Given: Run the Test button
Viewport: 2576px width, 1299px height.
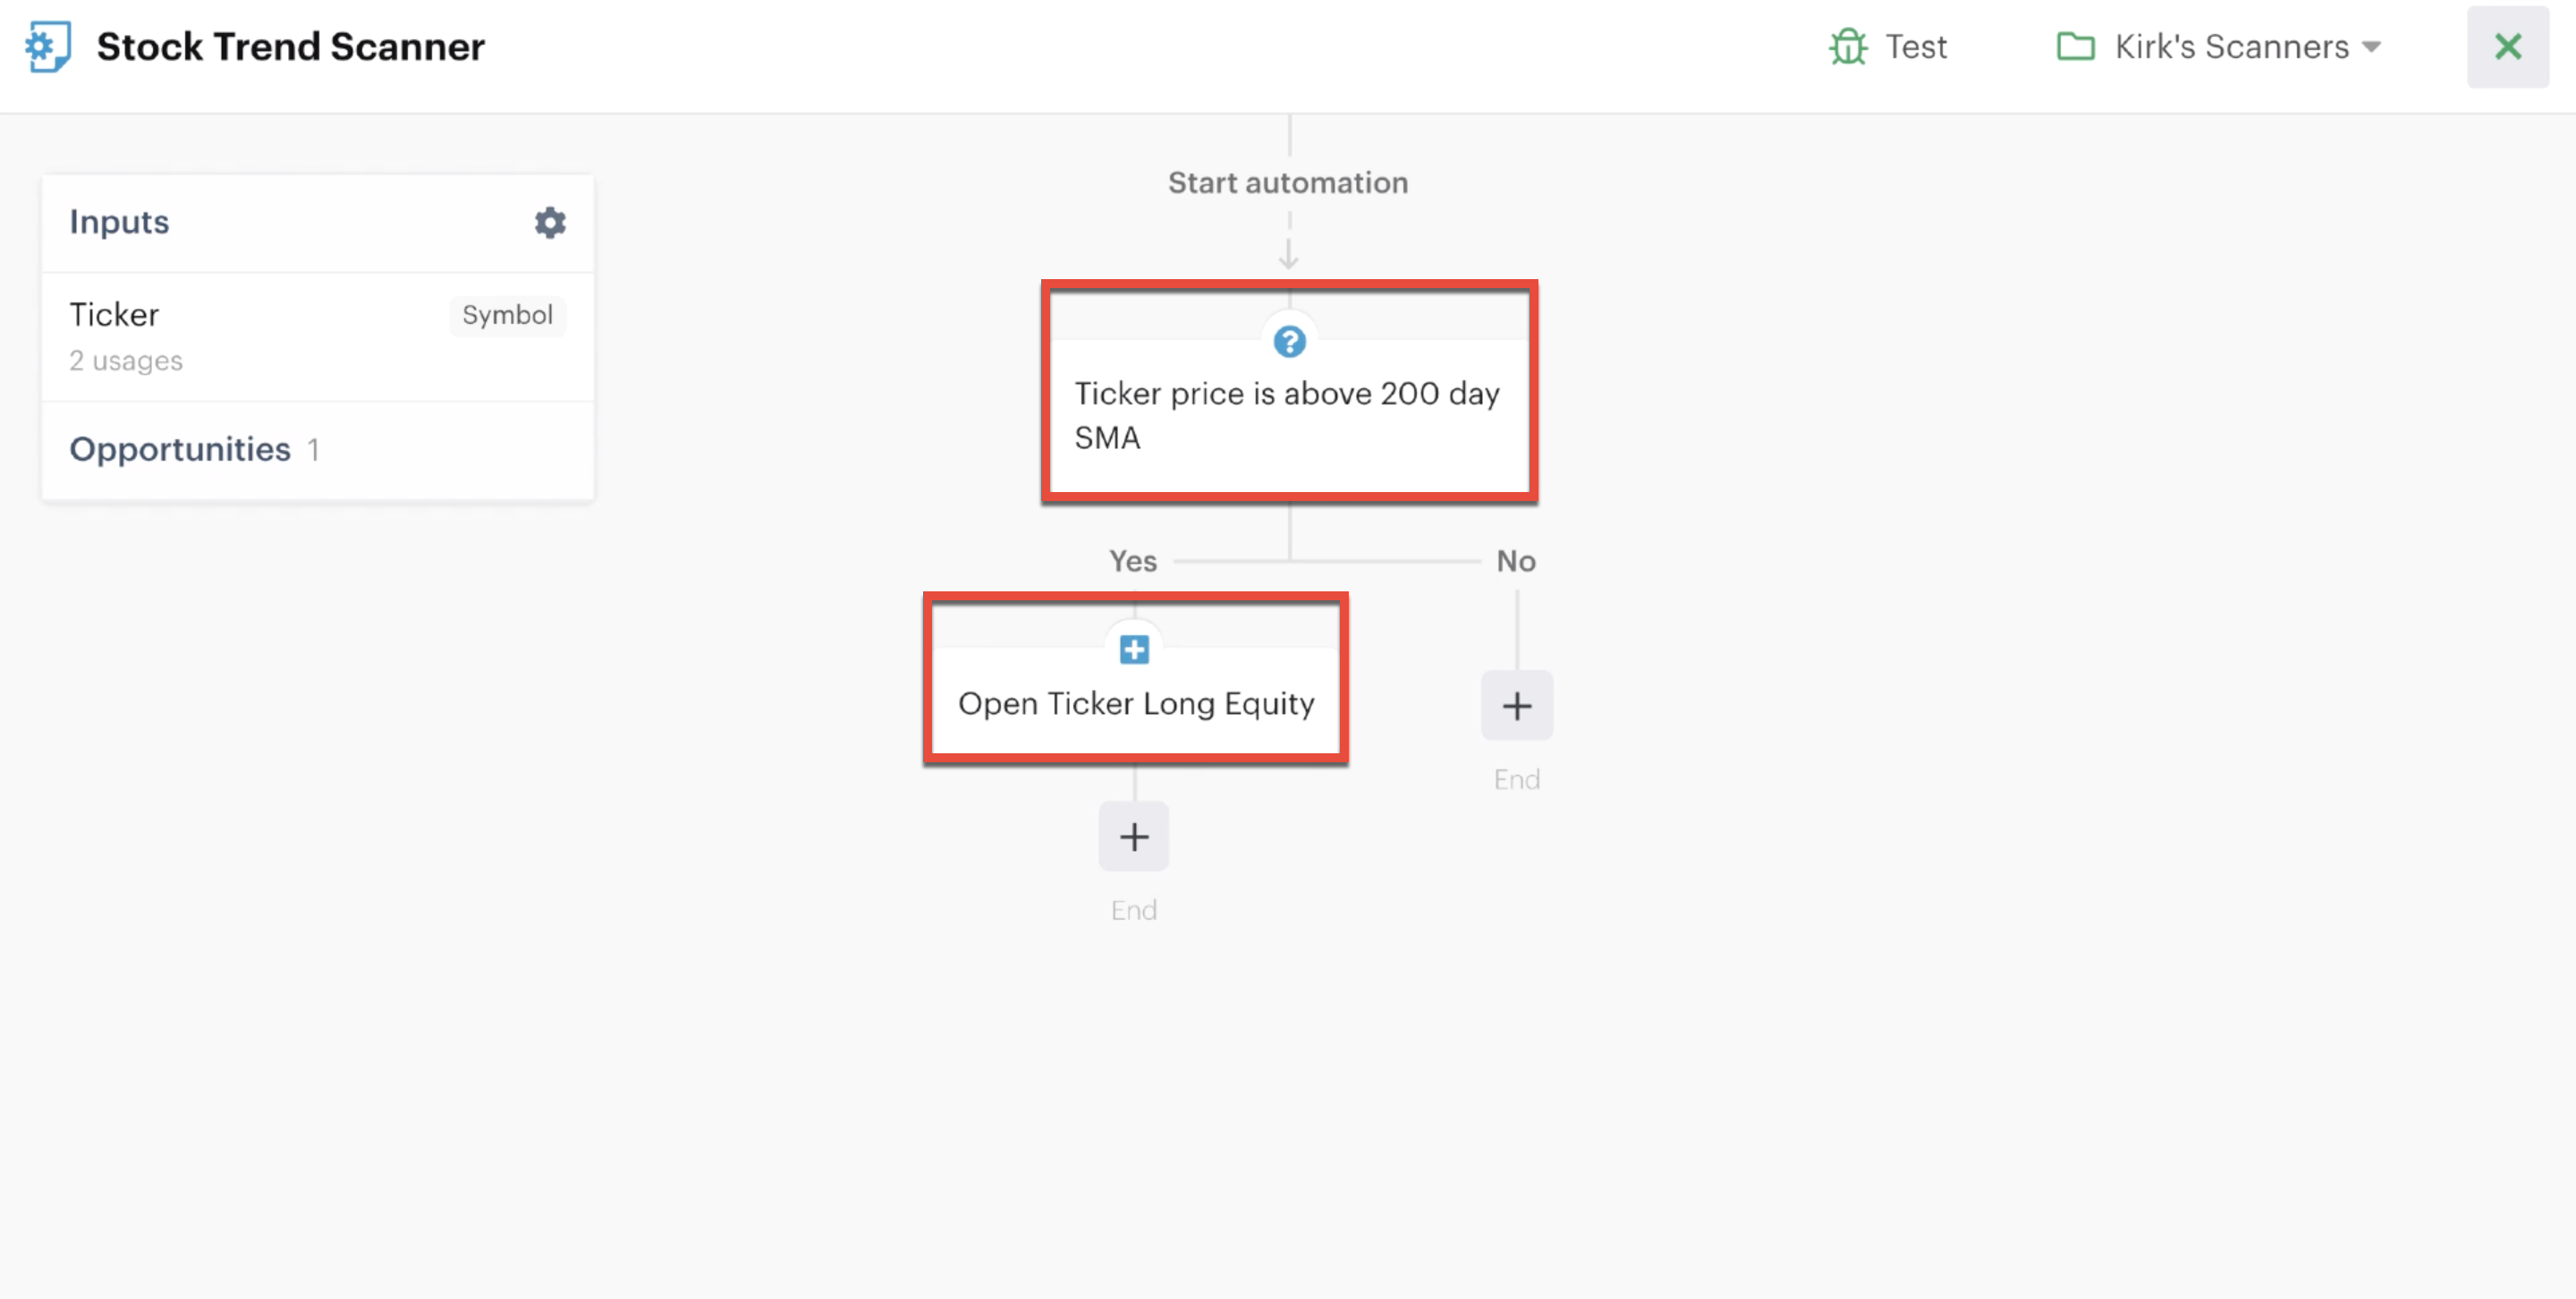Looking at the screenshot, I should pos(1888,47).
